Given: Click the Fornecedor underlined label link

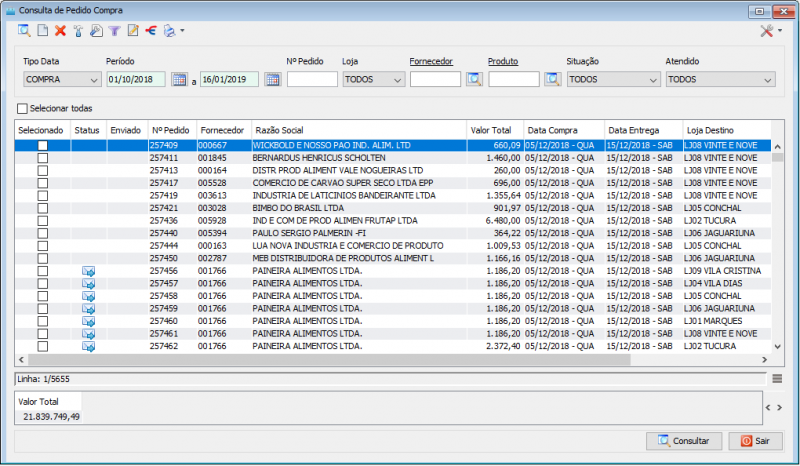Looking at the screenshot, I should click(x=431, y=61).
